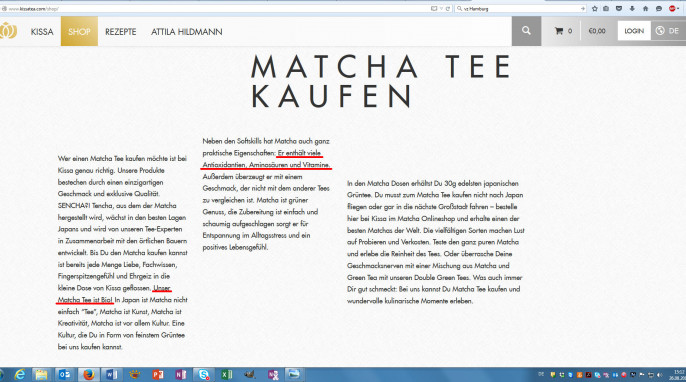Click the red Adblock extension icon
This screenshot has height=382, width=686.
[x=672, y=8]
